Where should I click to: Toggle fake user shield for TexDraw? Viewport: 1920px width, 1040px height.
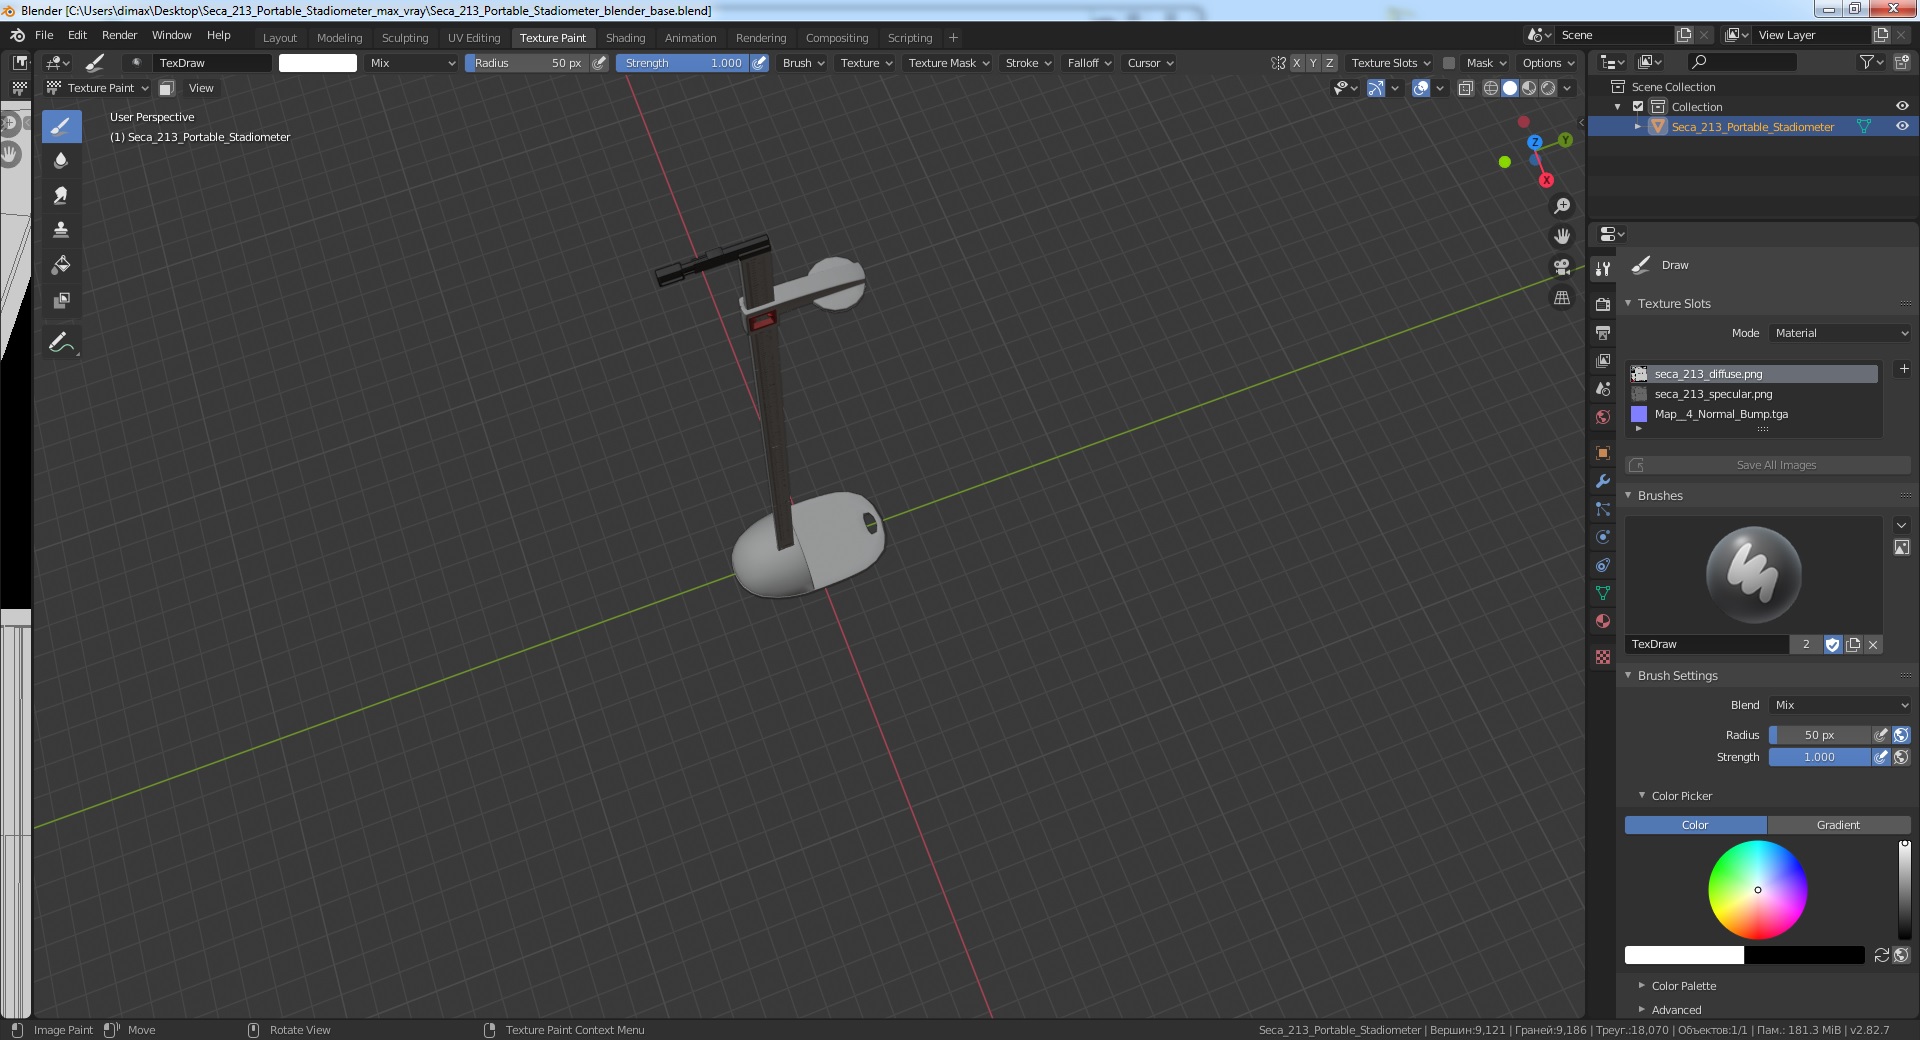point(1833,645)
